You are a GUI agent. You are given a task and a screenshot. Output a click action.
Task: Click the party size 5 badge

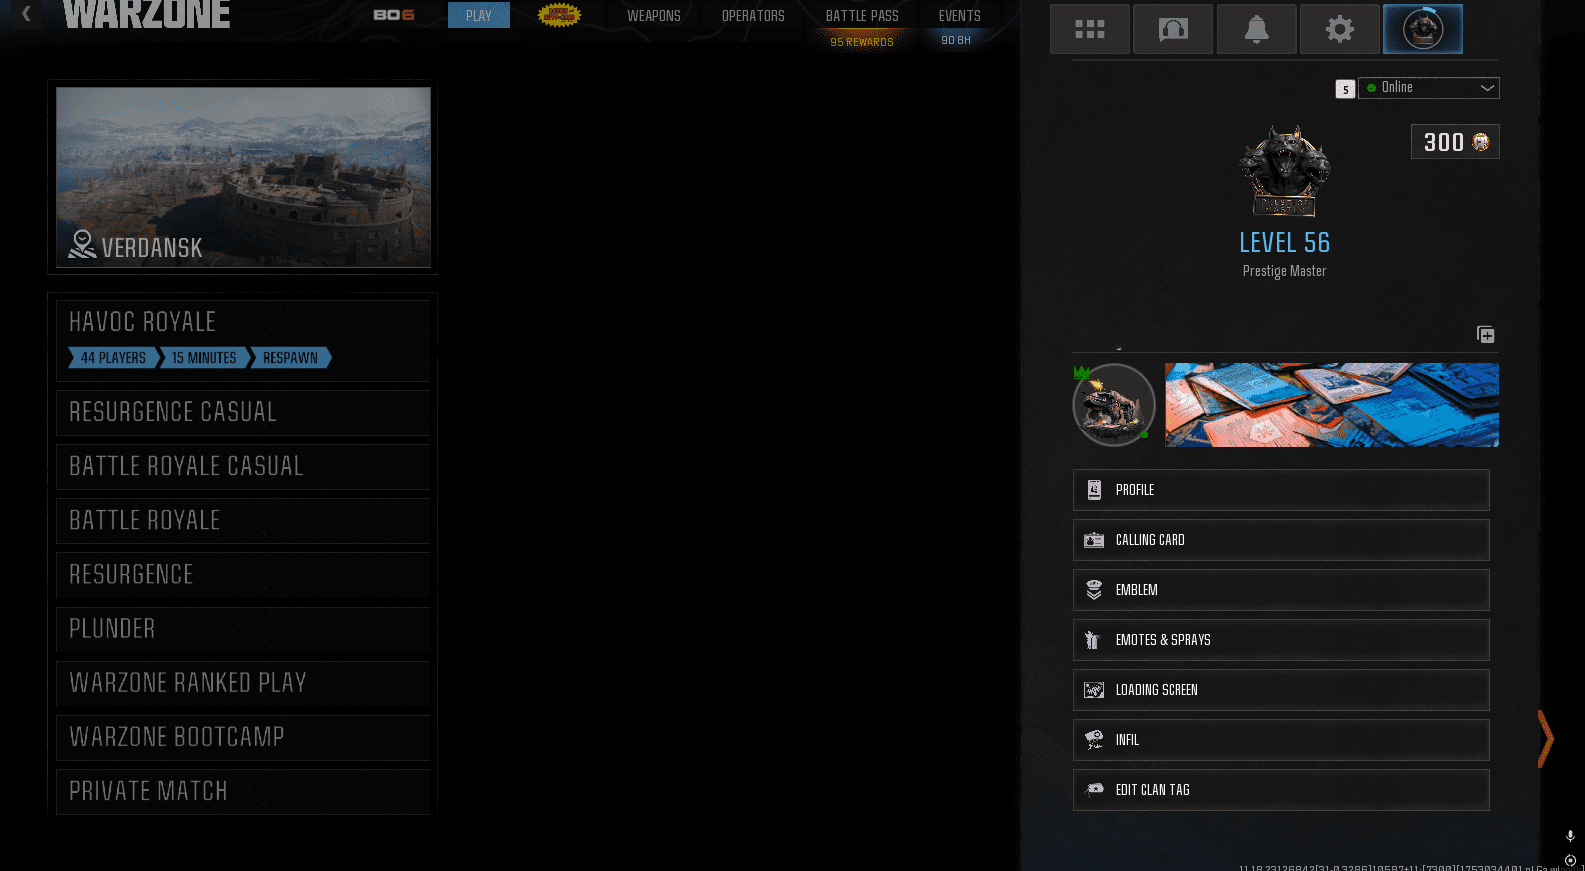coord(1345,89)
